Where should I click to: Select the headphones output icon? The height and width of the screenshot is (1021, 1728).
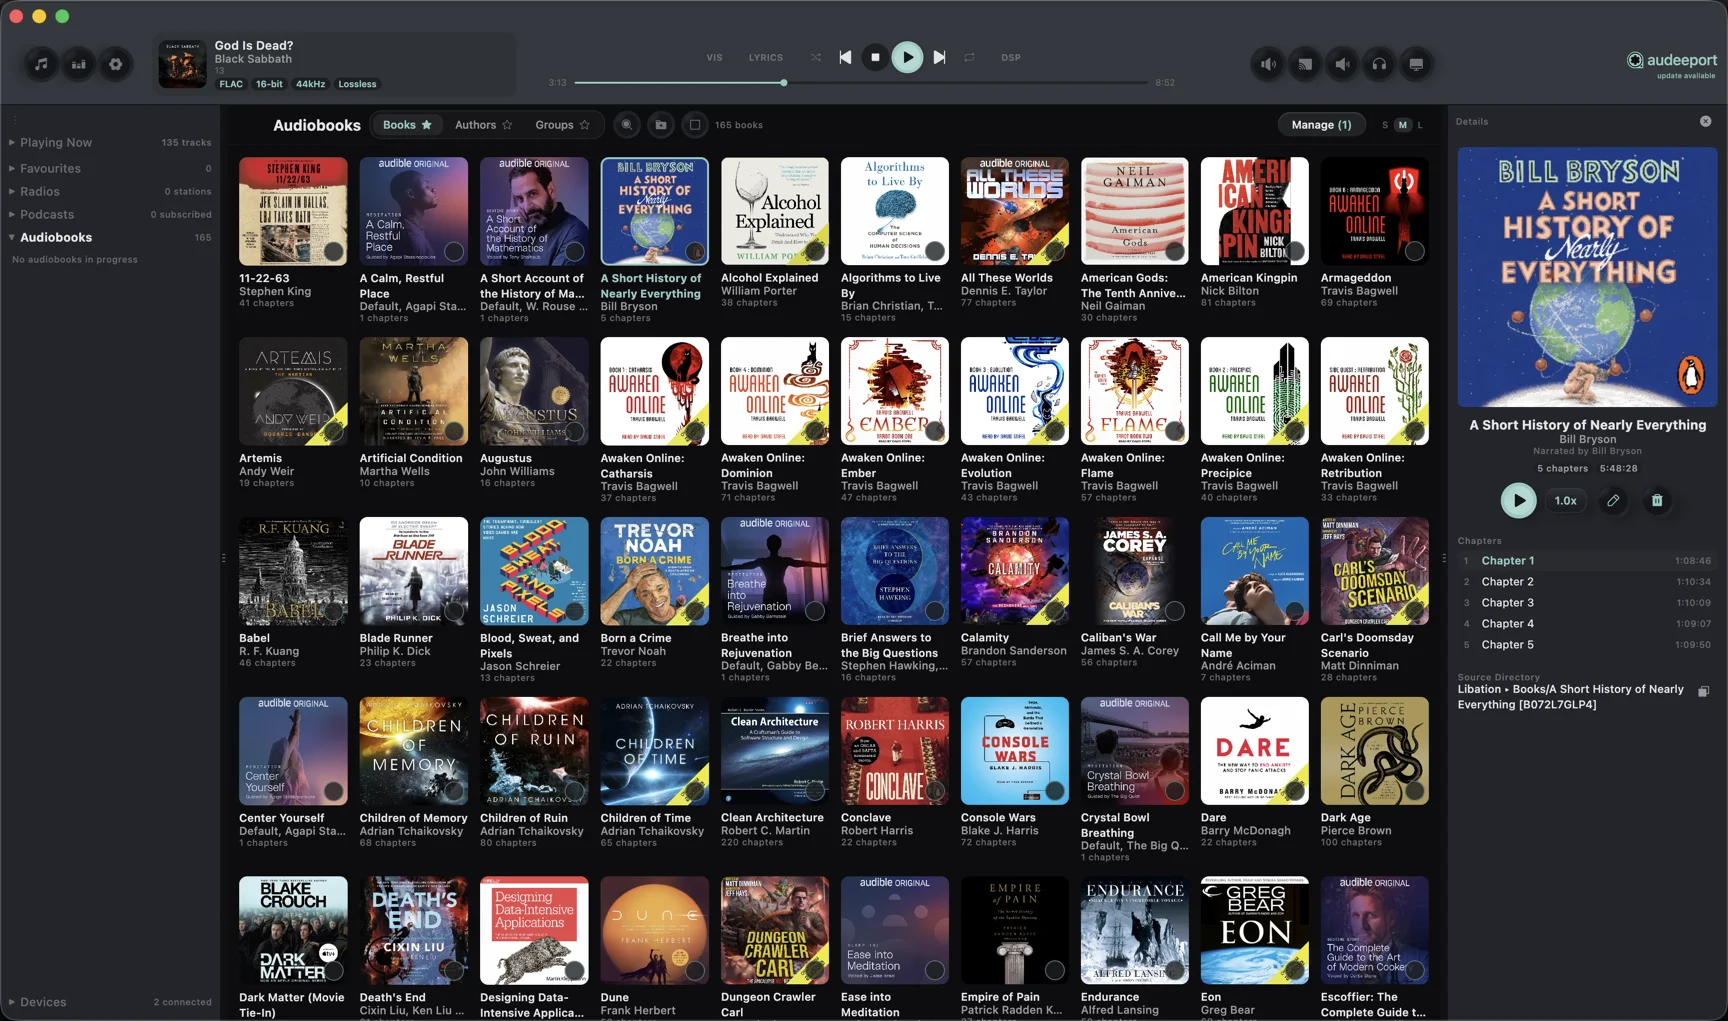coord(1379,64)
